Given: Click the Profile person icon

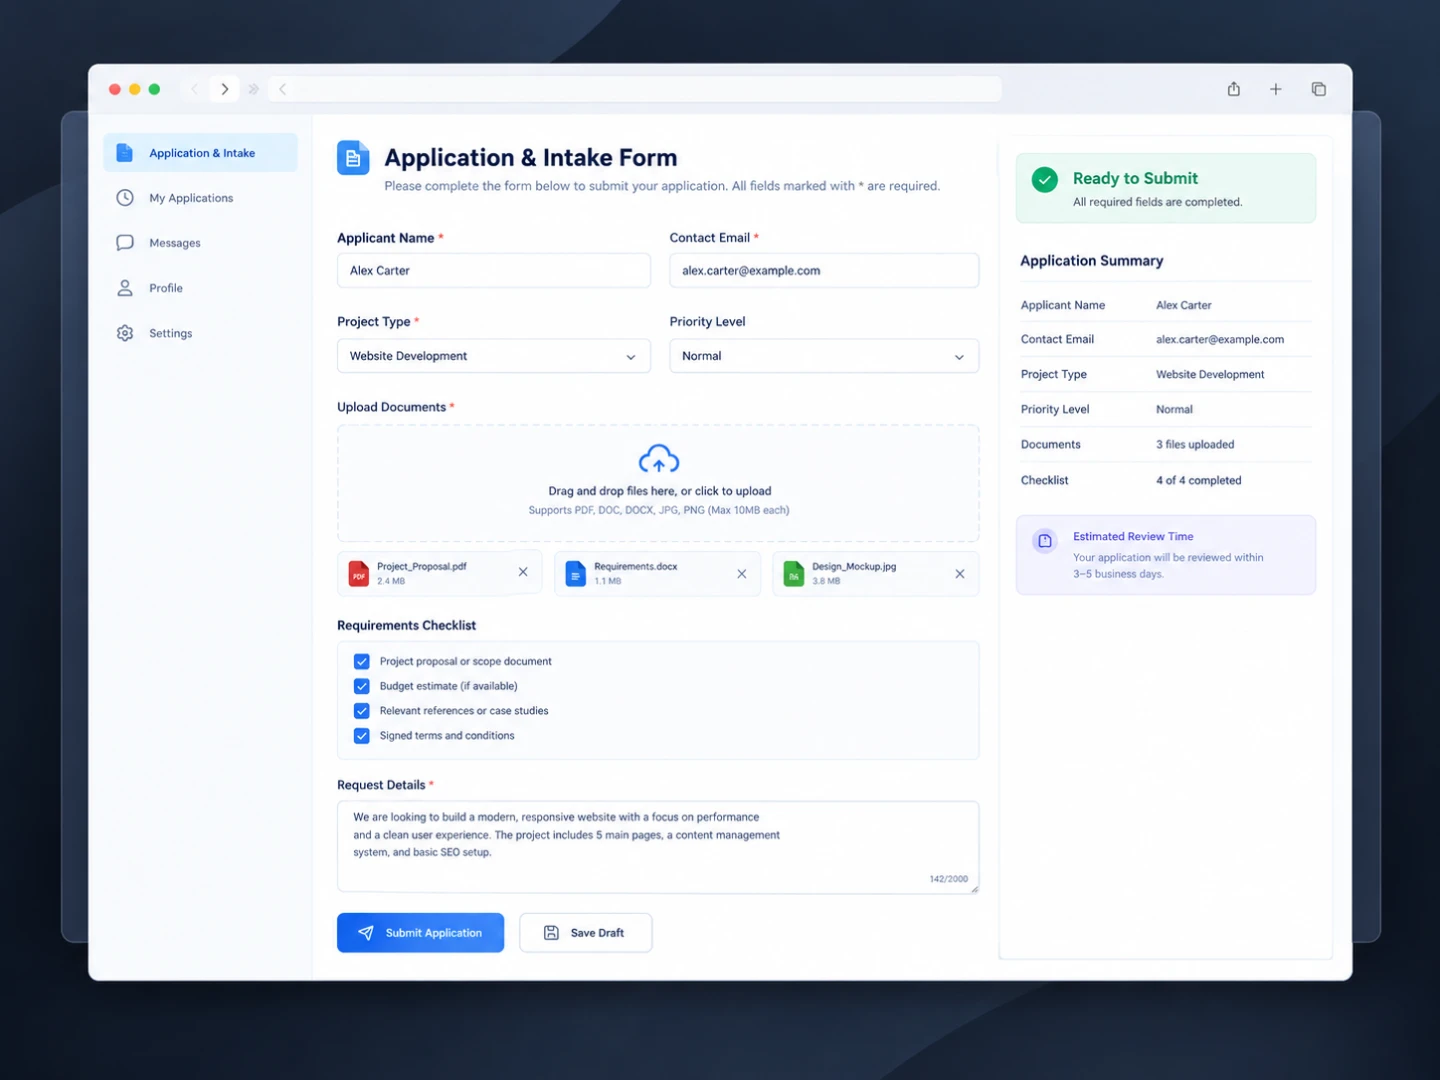Looking at the screenshot, I should tap(125, 288).
